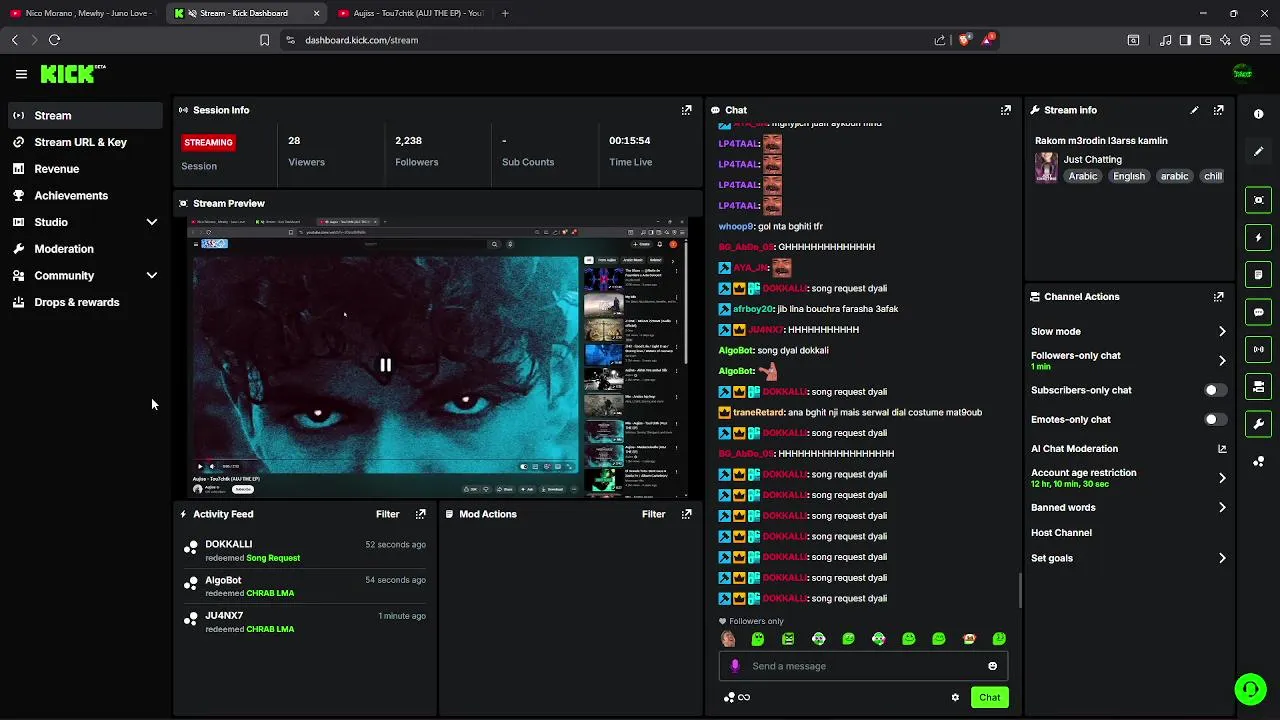Open chat settings gear next to Chat button
Image resolution: width=1280 pixels, height=720 pixels.
click(x=955, y=697)
